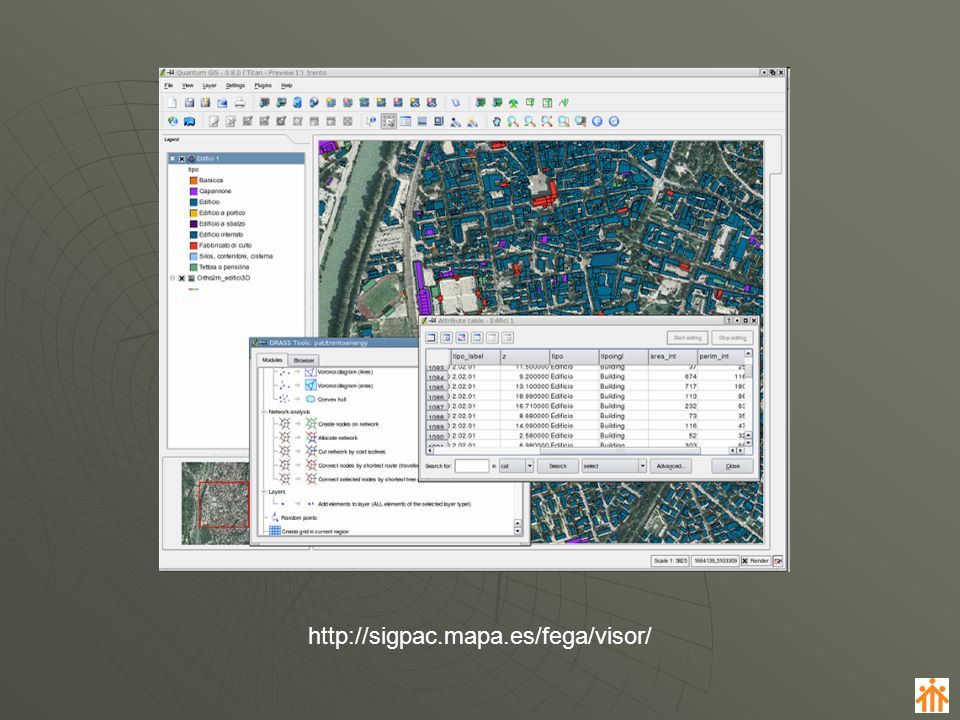Collapse the Layers group in GRASS Tools

pyautogui.click(x=264, y=492)
